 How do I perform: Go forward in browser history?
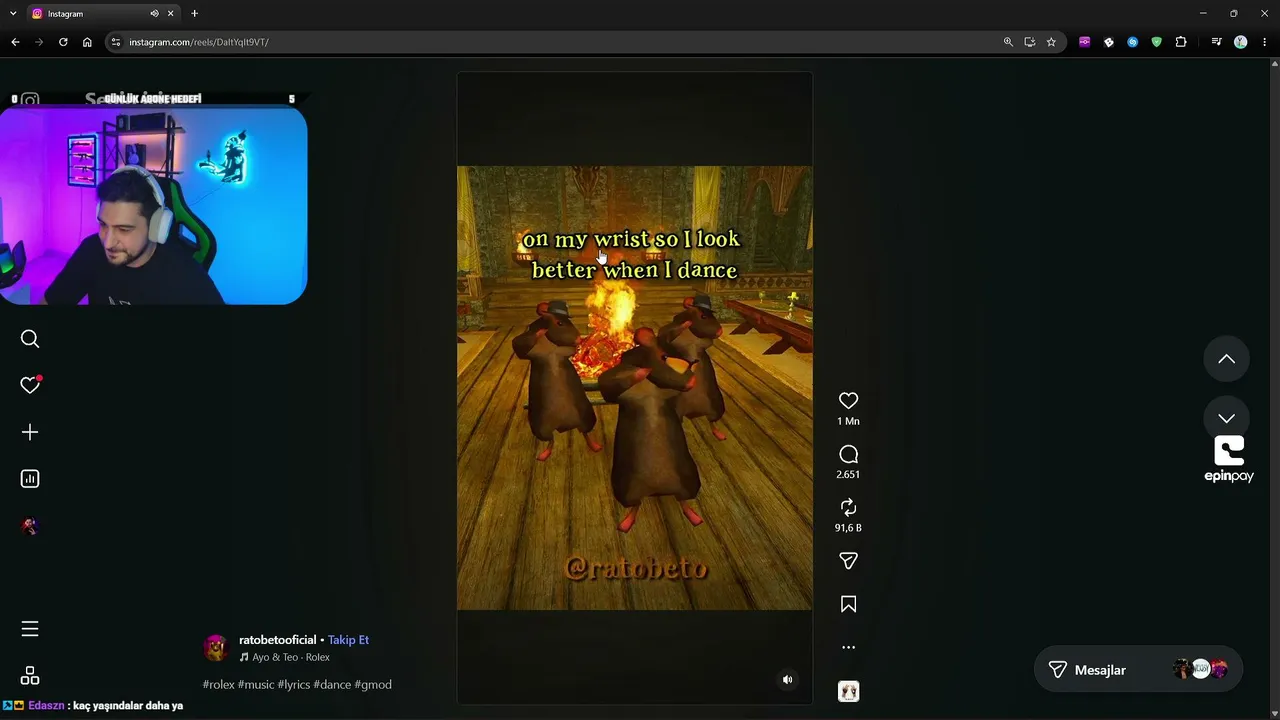[39, 42]
